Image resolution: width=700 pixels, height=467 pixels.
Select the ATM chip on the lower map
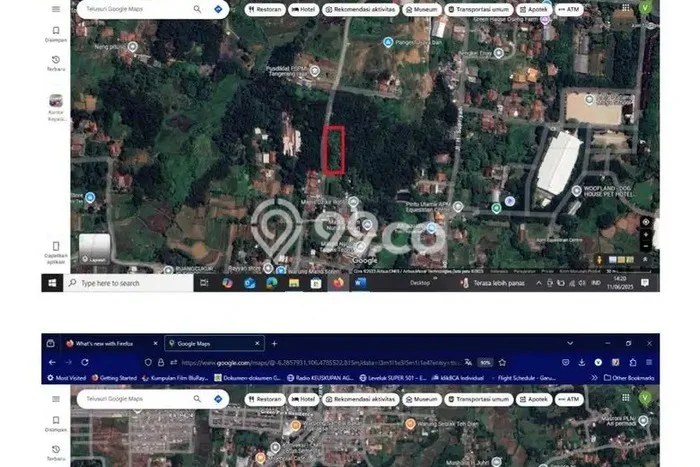coord(569,399)
